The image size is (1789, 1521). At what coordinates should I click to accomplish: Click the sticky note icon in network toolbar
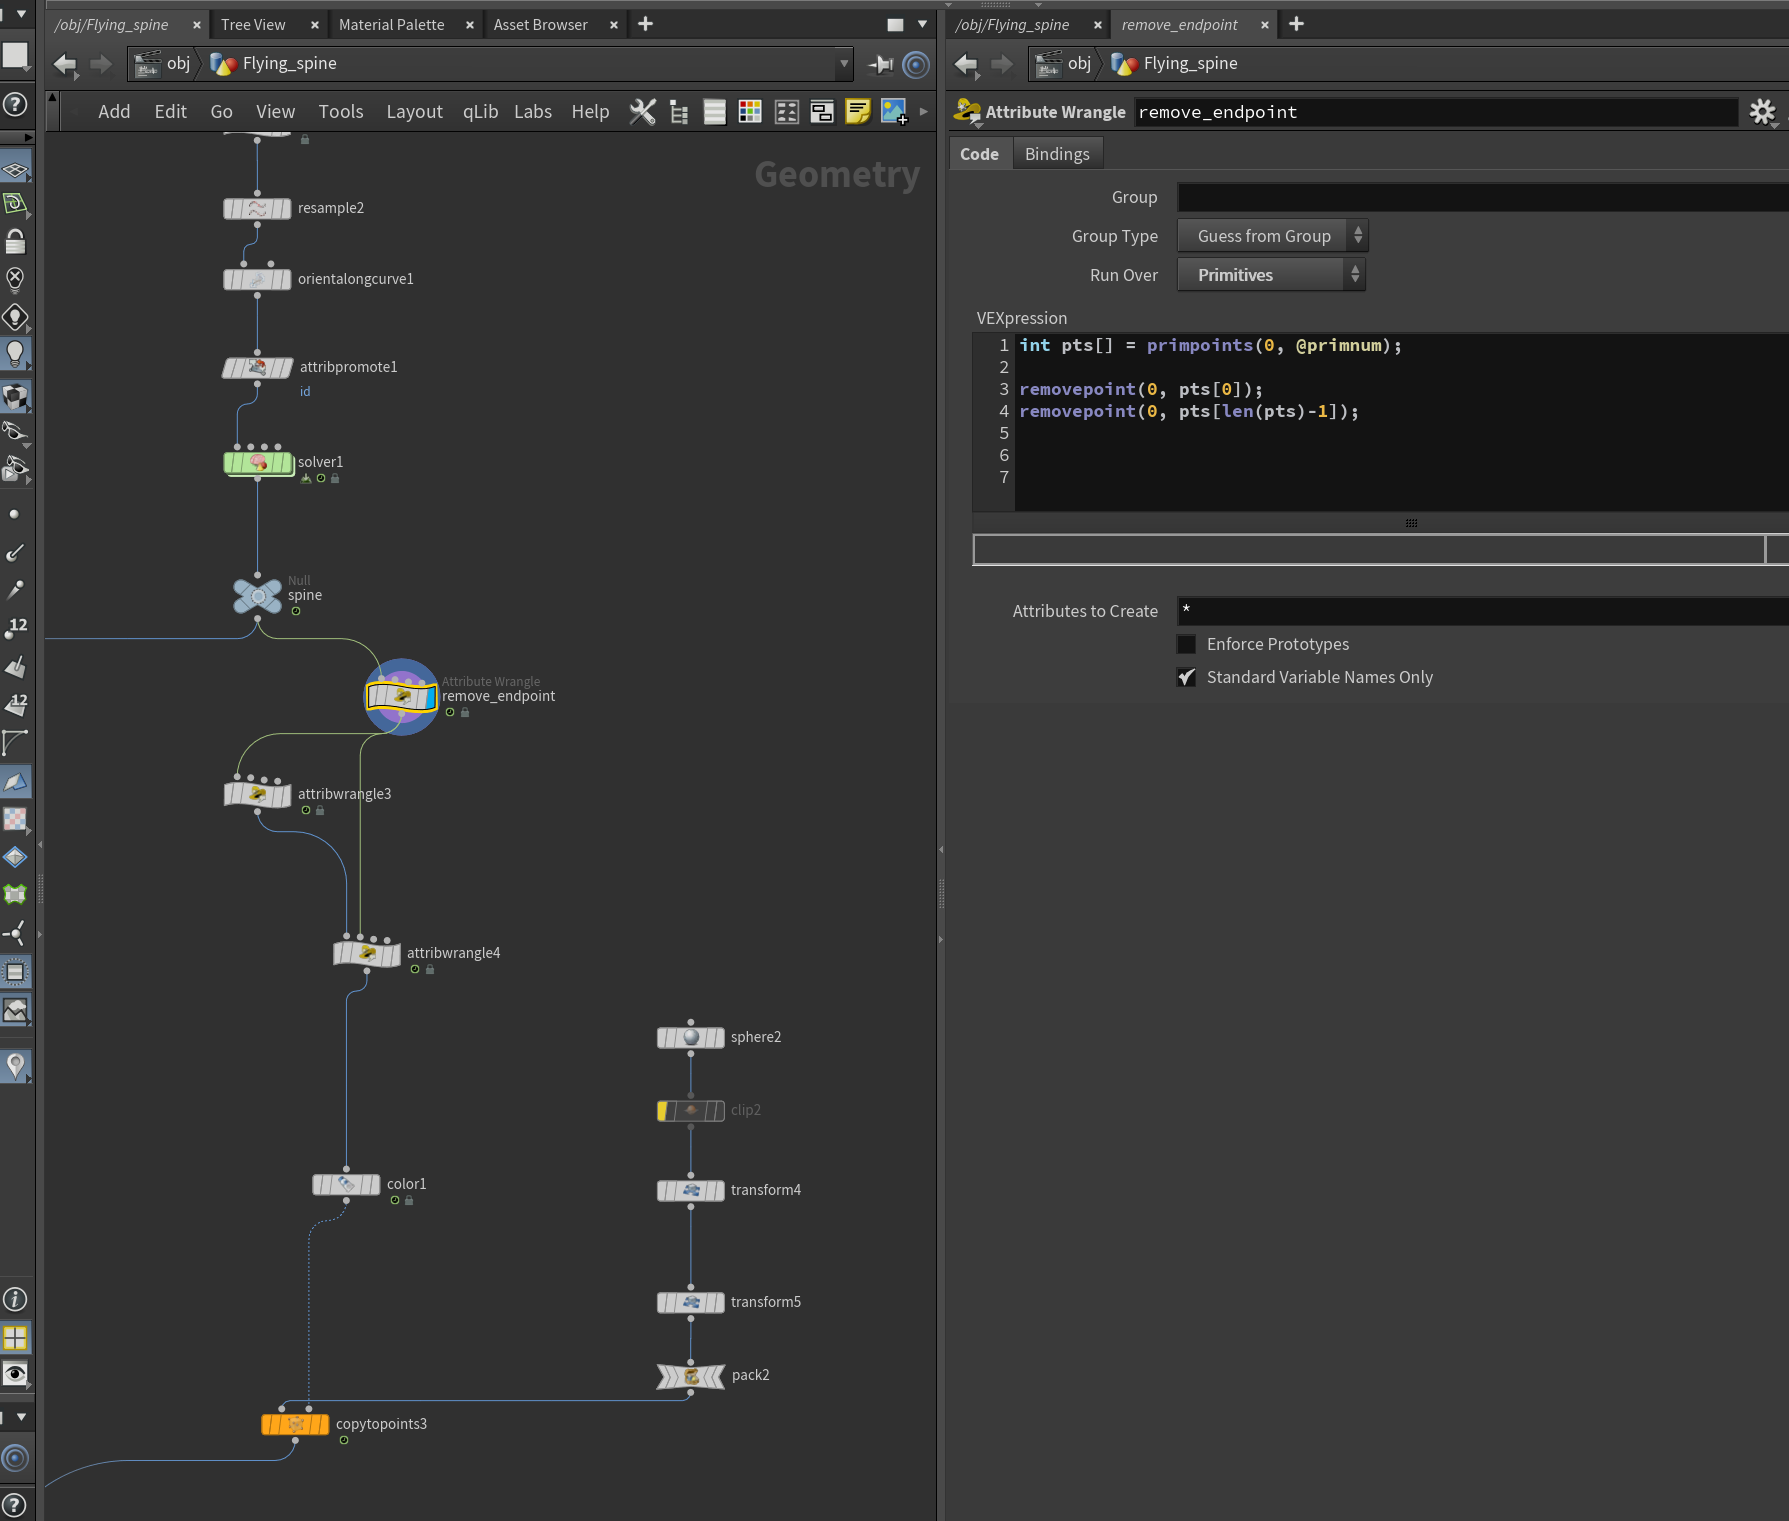click(858, 111)
